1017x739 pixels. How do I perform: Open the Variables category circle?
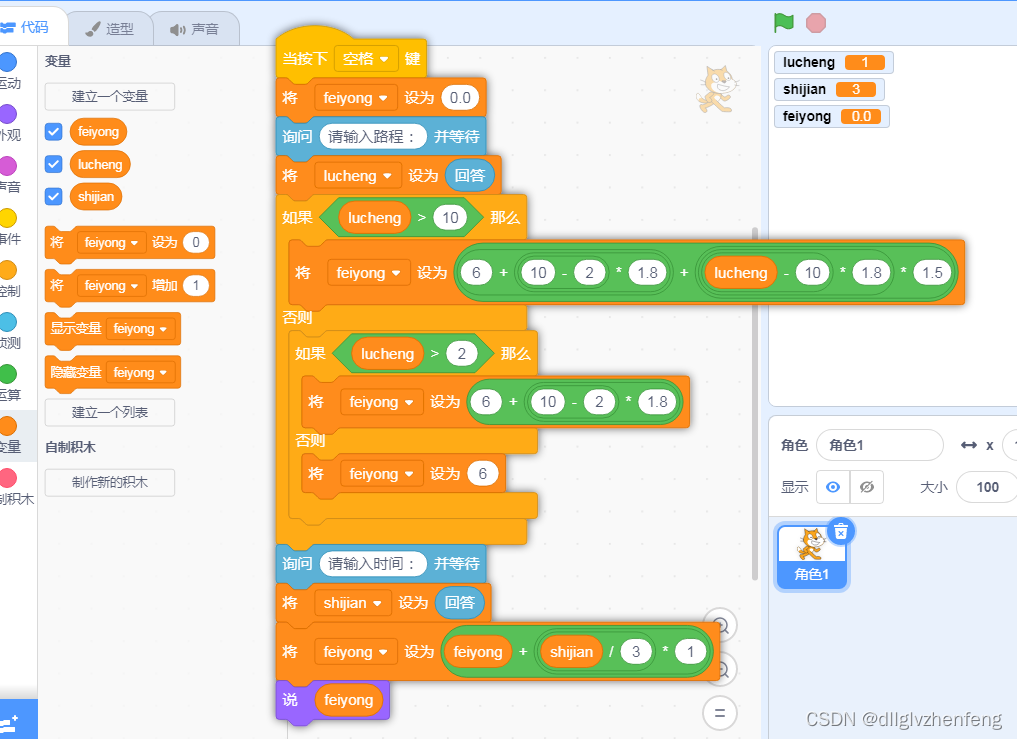tap(8, 426)
